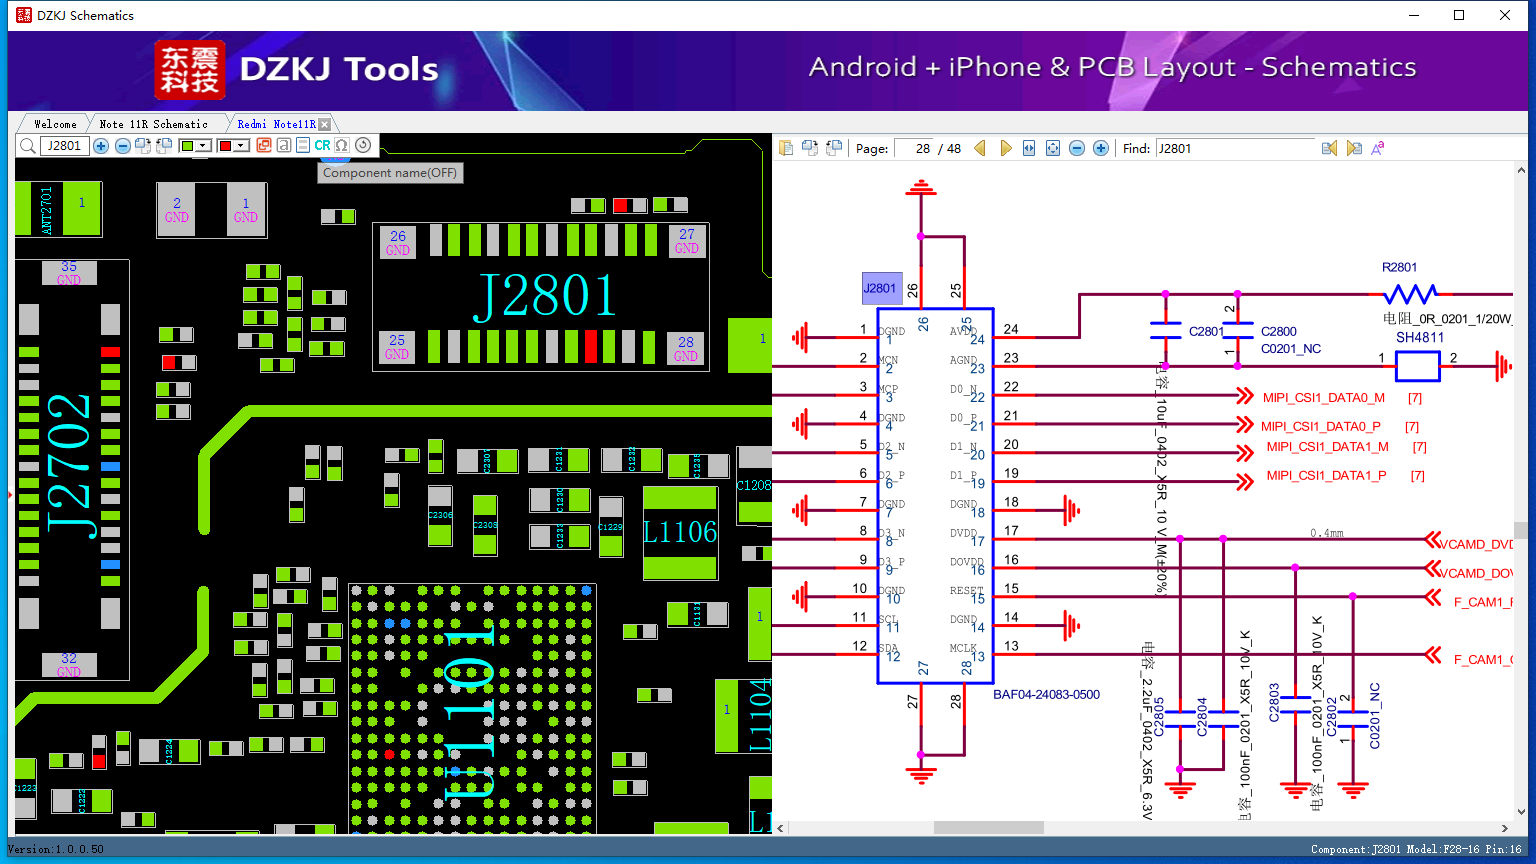Rotate the schematic page counter-clockwise
The height and width of the screenshot is (864, 1536).
pyautogui.click(x=834, y=148)
